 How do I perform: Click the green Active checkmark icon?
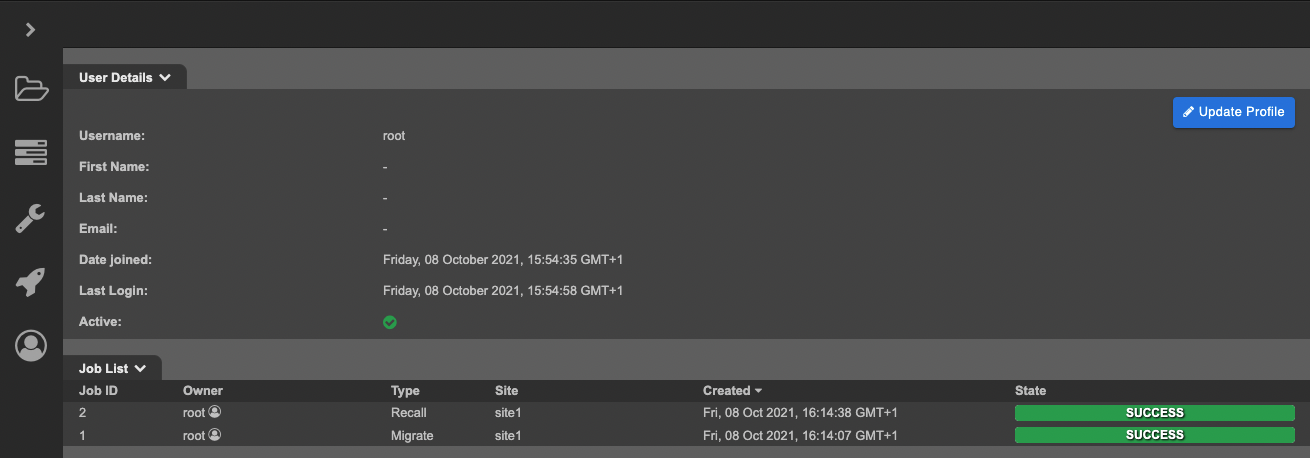point(390,322)
